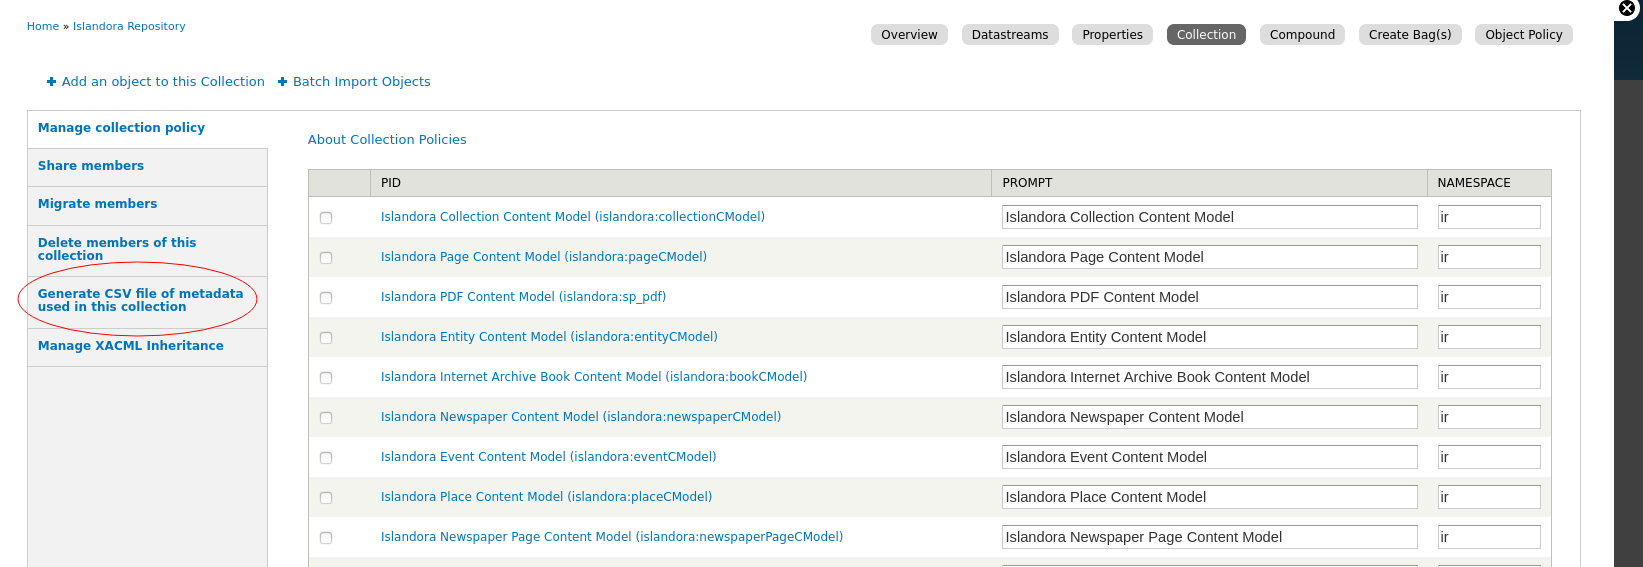Open the islandora:placeCModel PID link
This screenshot has height=567, width=1643.
pos(547,497)
